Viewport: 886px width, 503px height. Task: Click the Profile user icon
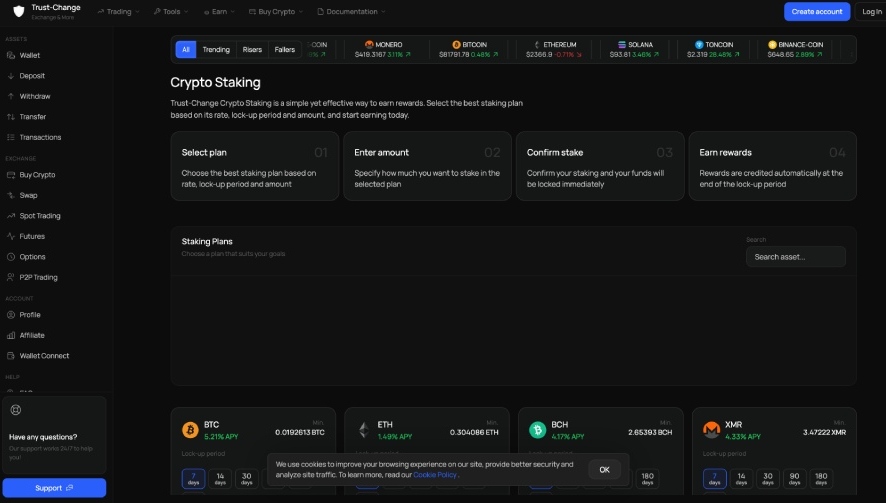tap(11, 315)
